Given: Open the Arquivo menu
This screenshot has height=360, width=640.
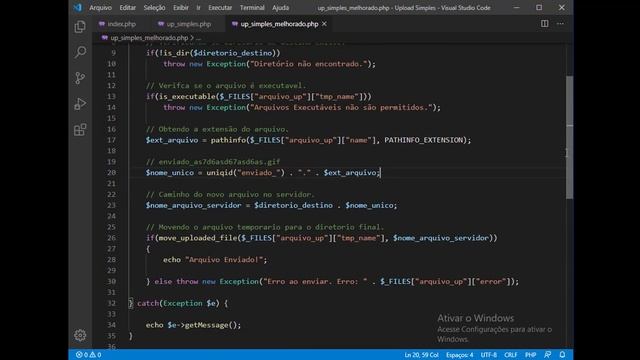Looking at the screenshot, I should click(100, 8).
